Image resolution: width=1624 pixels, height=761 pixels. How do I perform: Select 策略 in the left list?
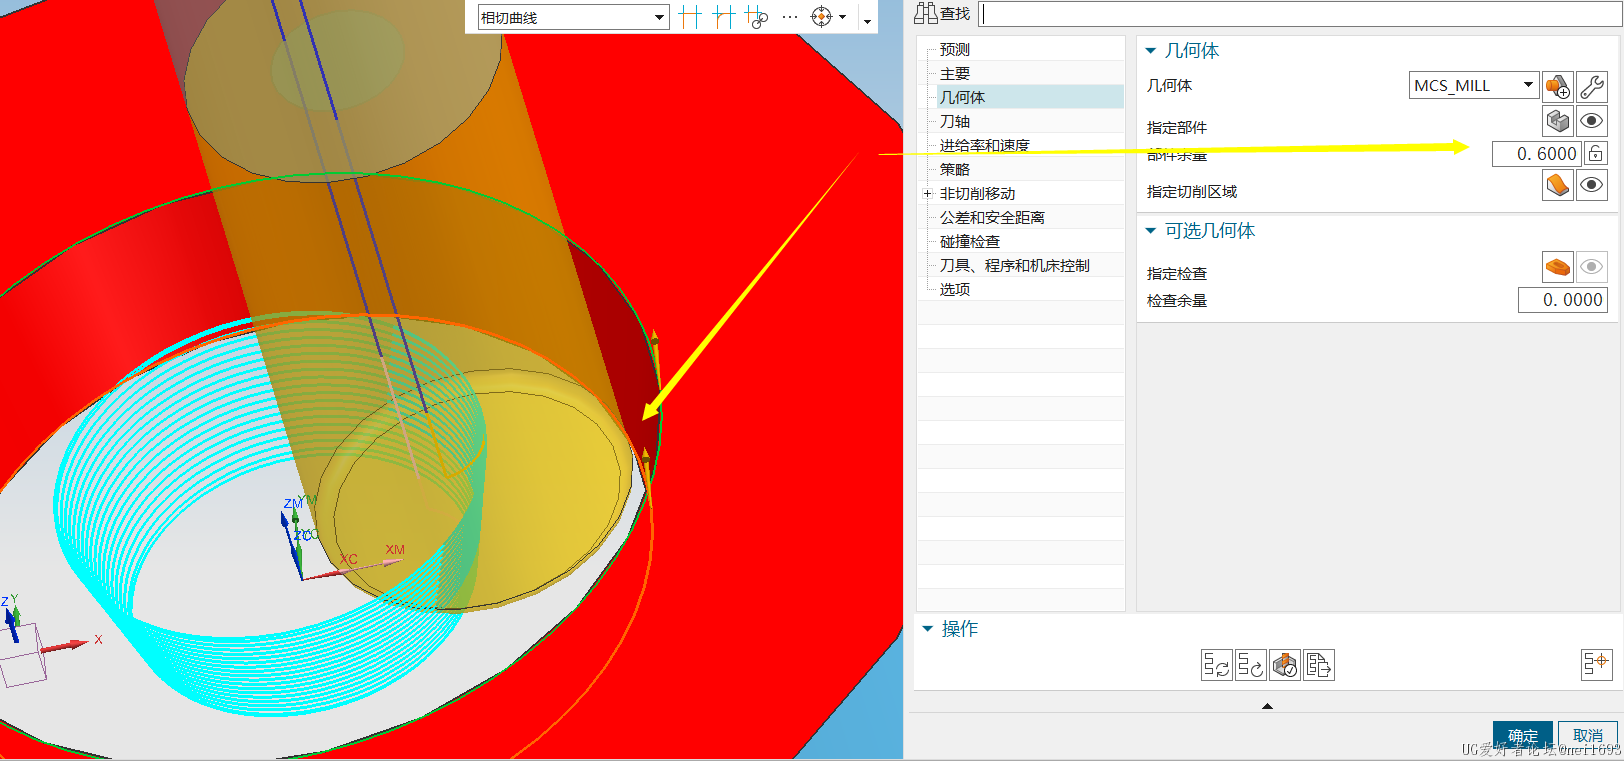coord(954,169)
